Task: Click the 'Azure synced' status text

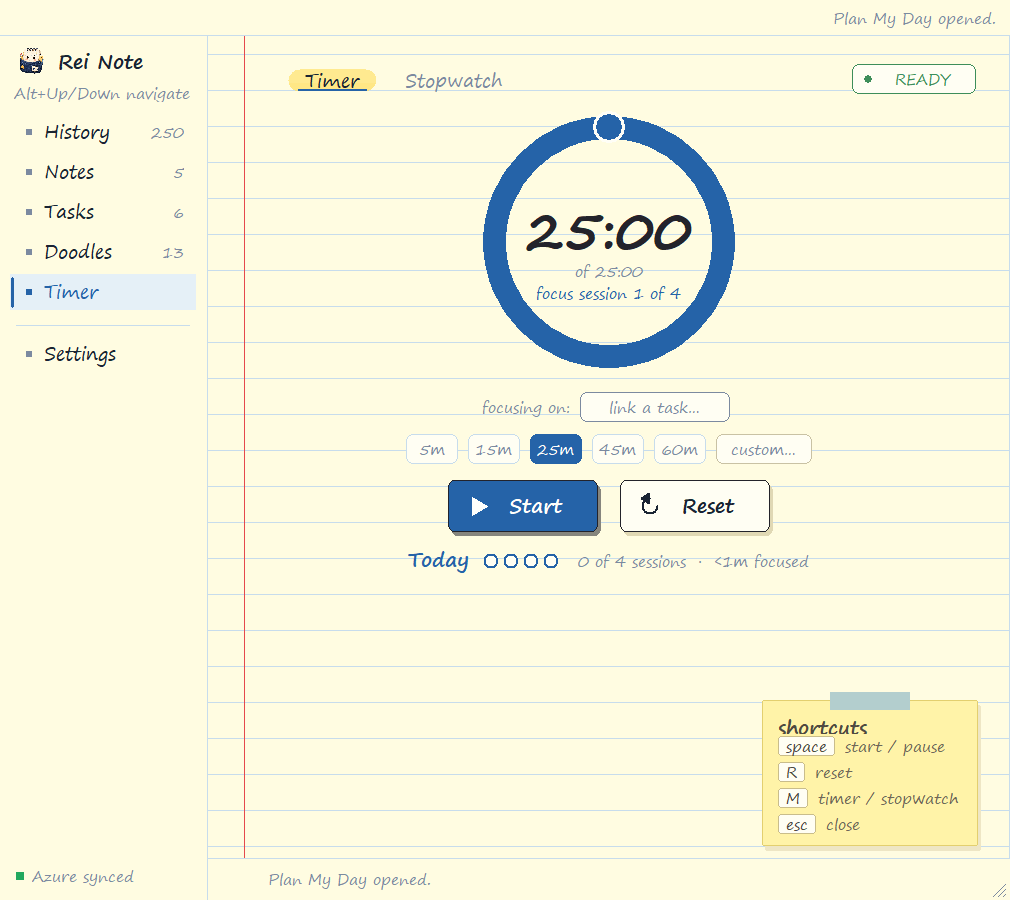Action: tap(82, 877)
